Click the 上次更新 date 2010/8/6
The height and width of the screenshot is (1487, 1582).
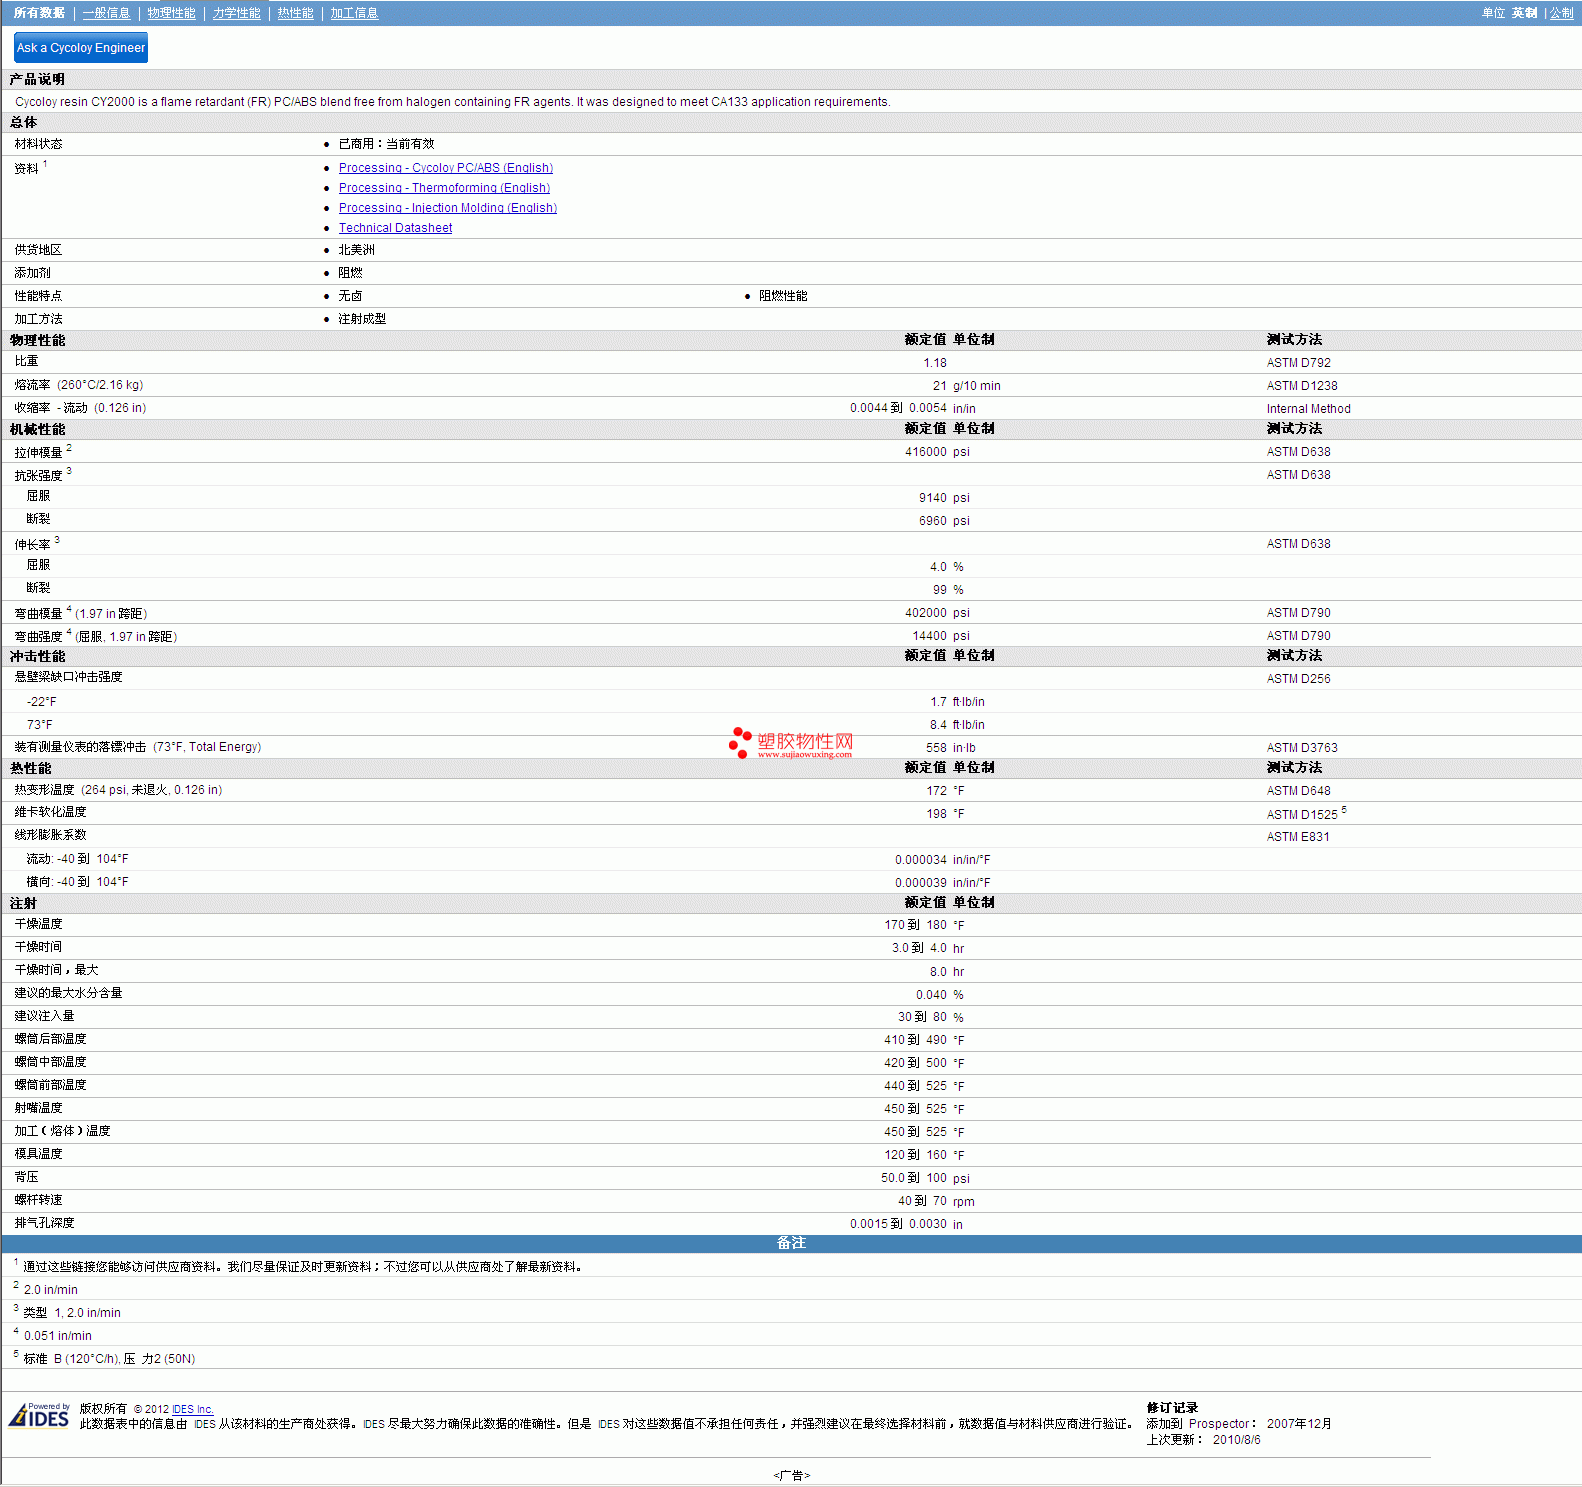[1236, 1440]
